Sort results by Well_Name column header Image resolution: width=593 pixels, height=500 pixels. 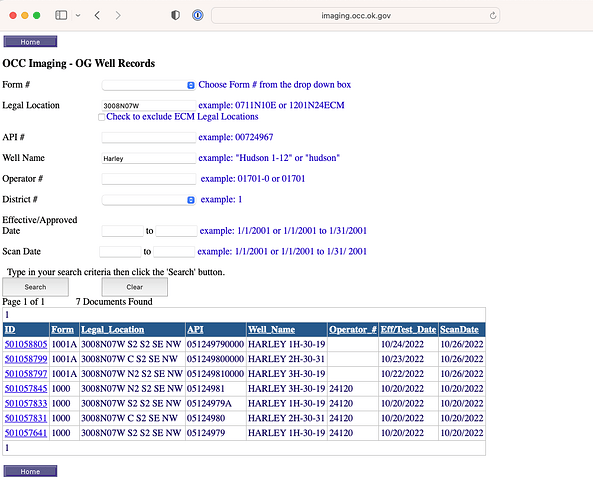click(x=271, y=329)
